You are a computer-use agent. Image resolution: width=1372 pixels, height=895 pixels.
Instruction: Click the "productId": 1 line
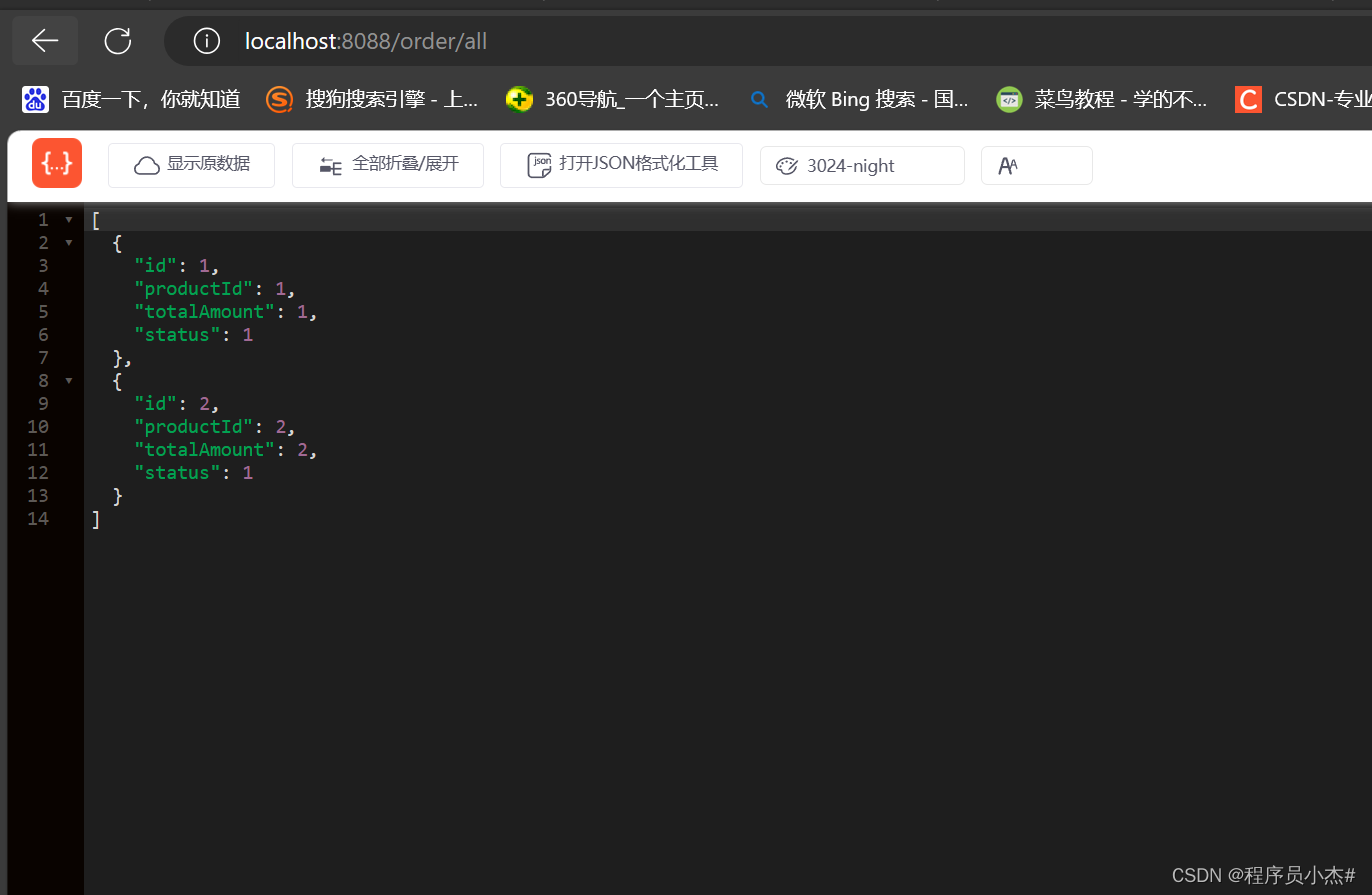click(216, 289)
